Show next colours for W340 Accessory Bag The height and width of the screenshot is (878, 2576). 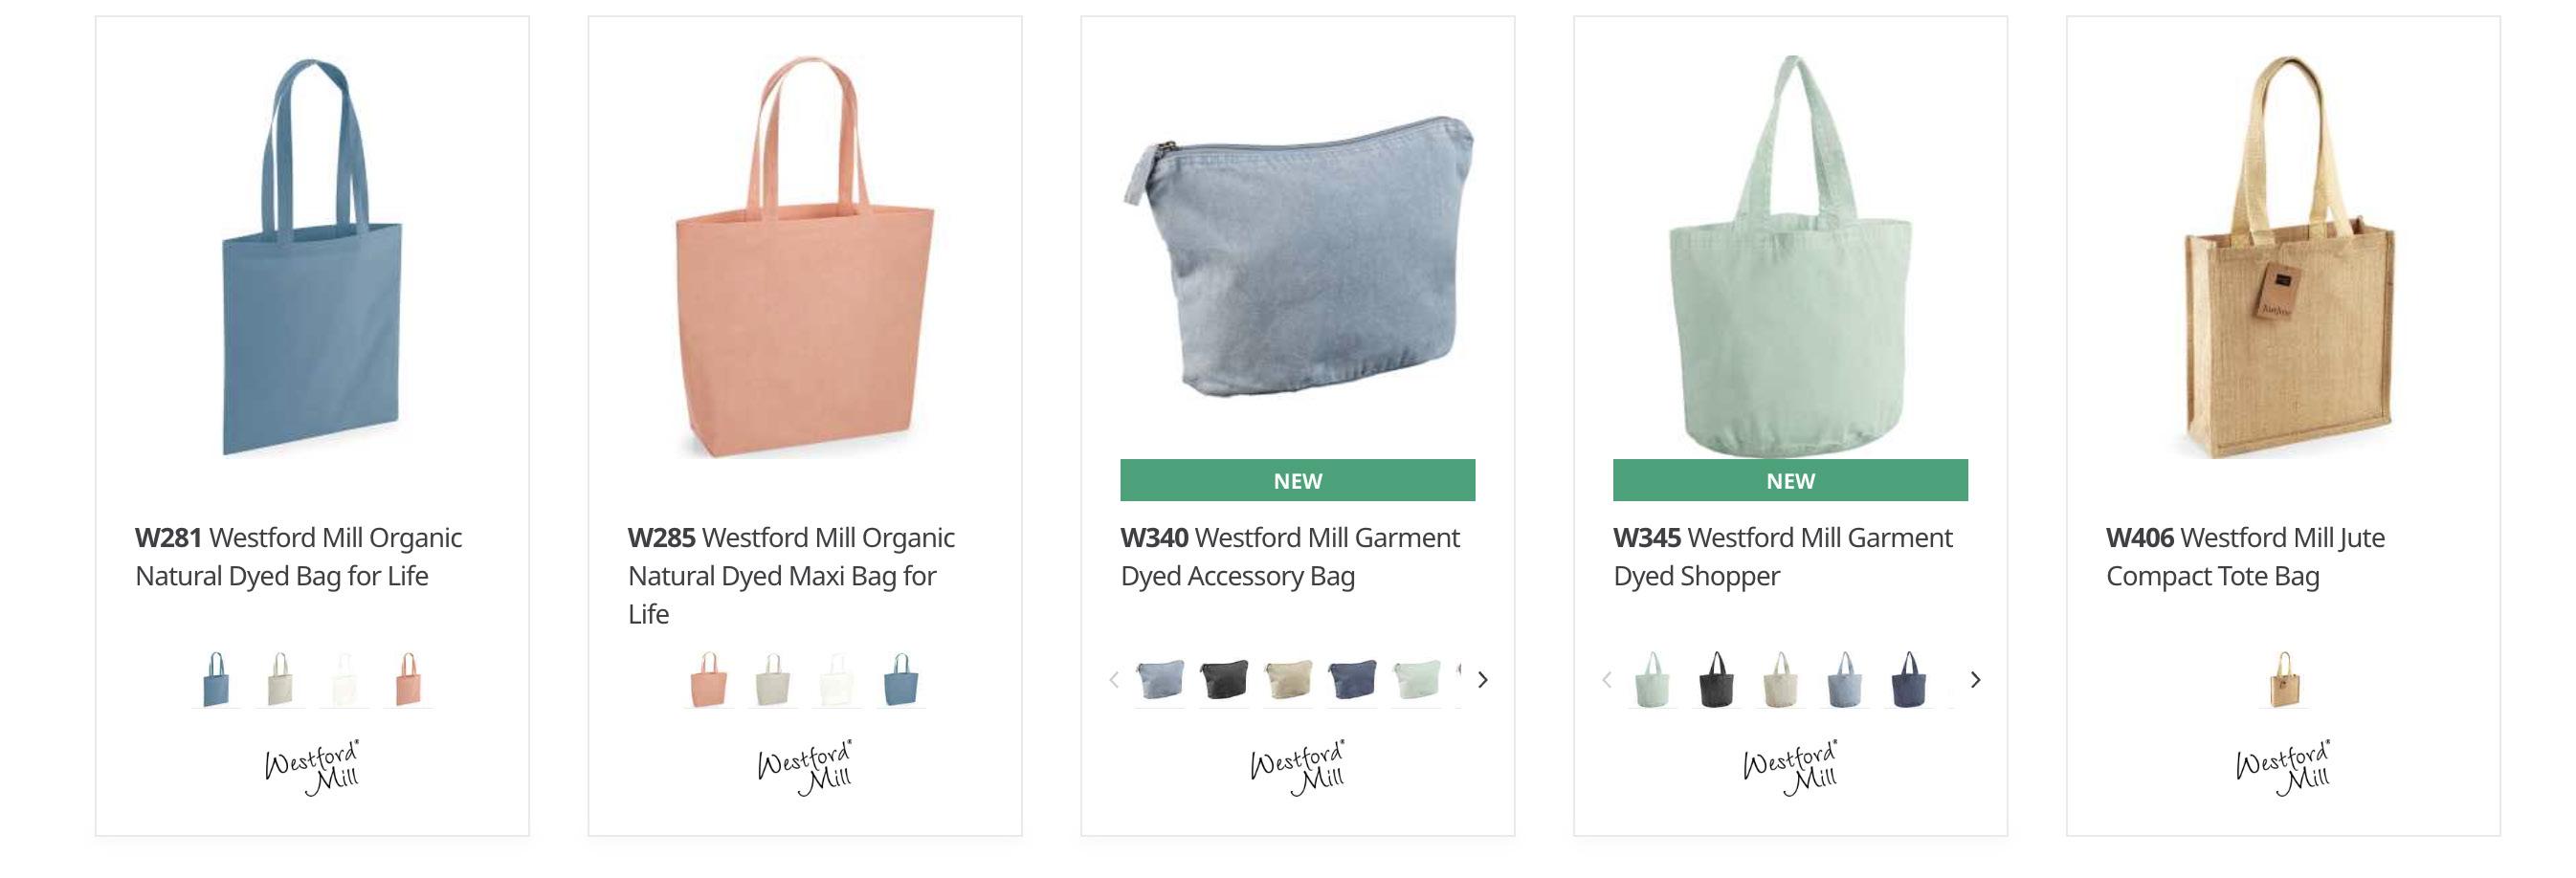(1483, 680)
